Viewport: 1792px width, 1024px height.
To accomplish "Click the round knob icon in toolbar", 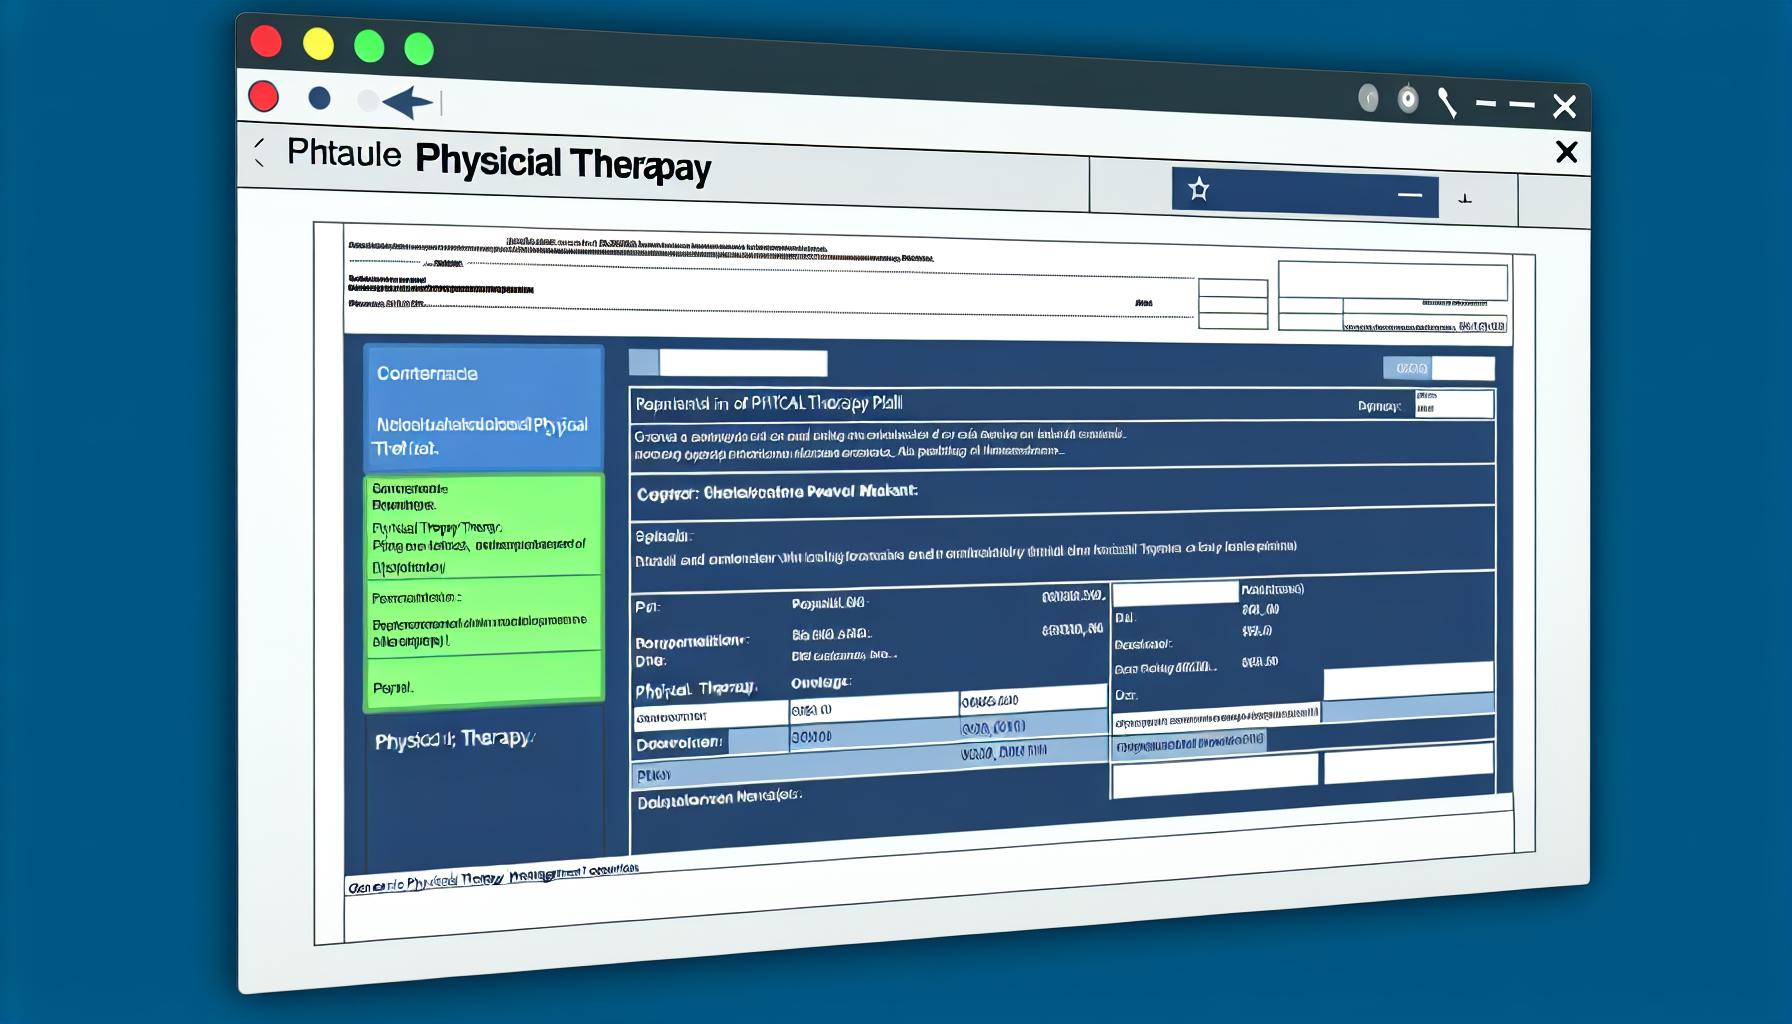I will coord(1407,99).
